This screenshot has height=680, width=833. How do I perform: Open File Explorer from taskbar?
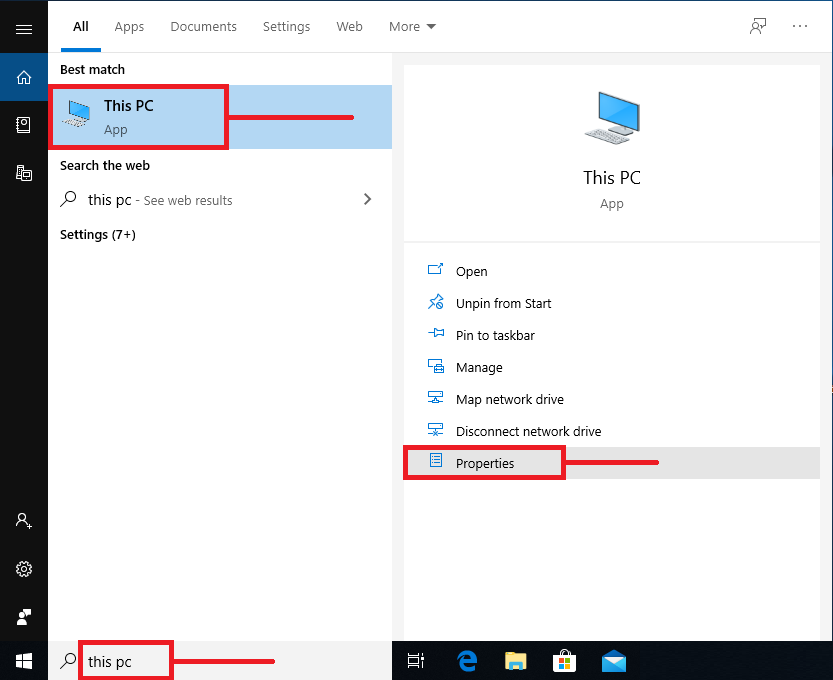tap(515, 661)
